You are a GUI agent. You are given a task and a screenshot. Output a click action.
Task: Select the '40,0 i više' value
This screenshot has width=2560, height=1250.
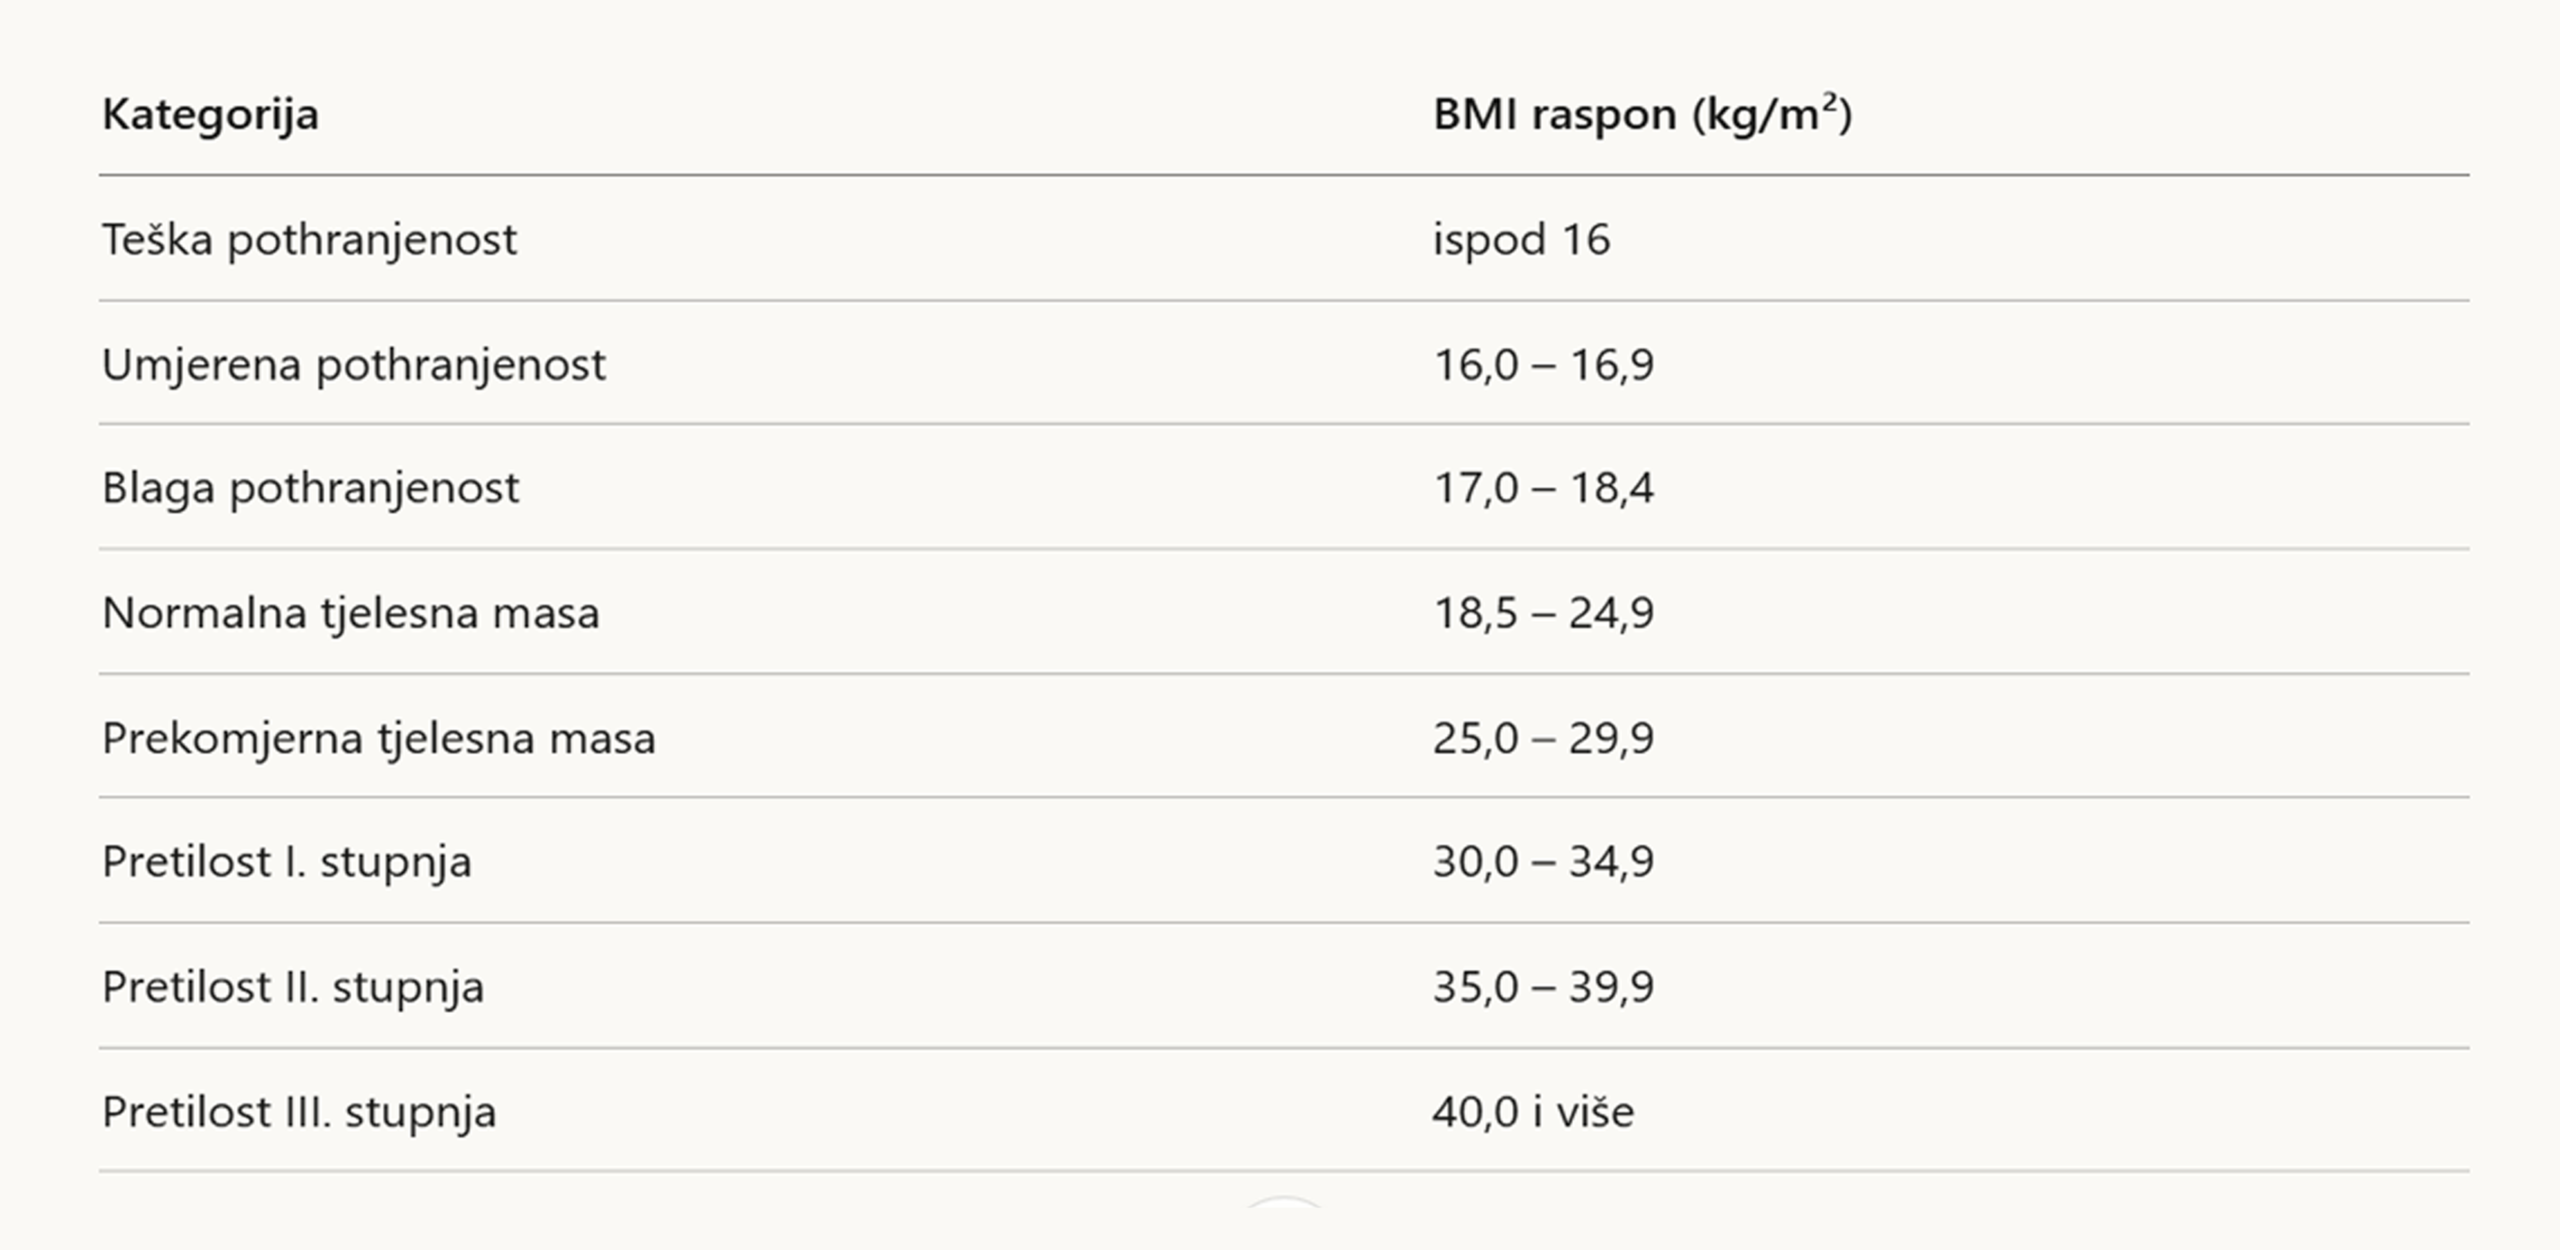pos(1533,1112)
